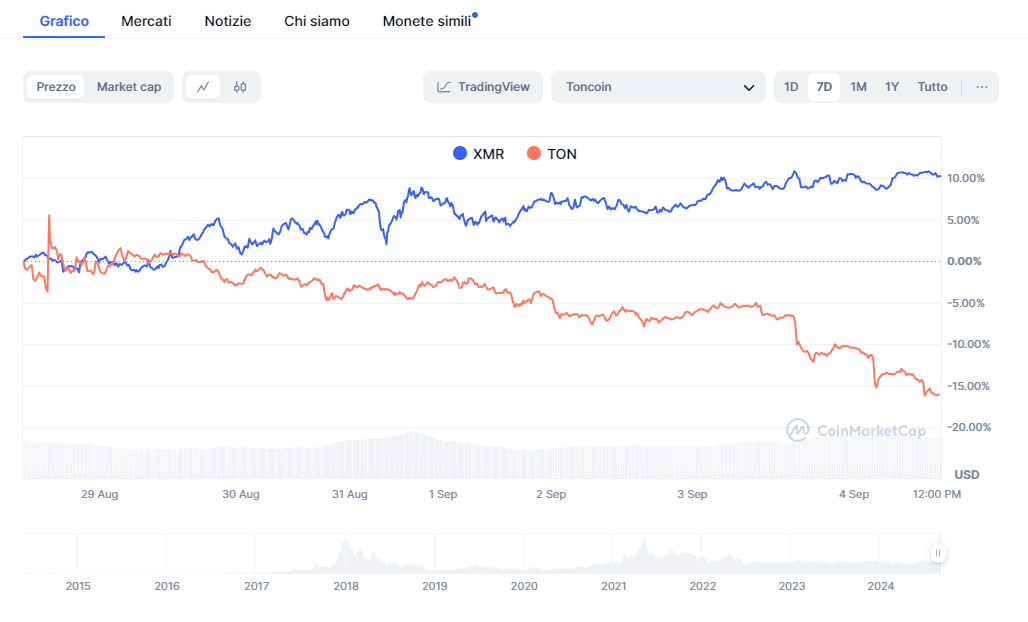1028x622 pixels.
Task: Open the Mercati tab
Action: [146, 21]
